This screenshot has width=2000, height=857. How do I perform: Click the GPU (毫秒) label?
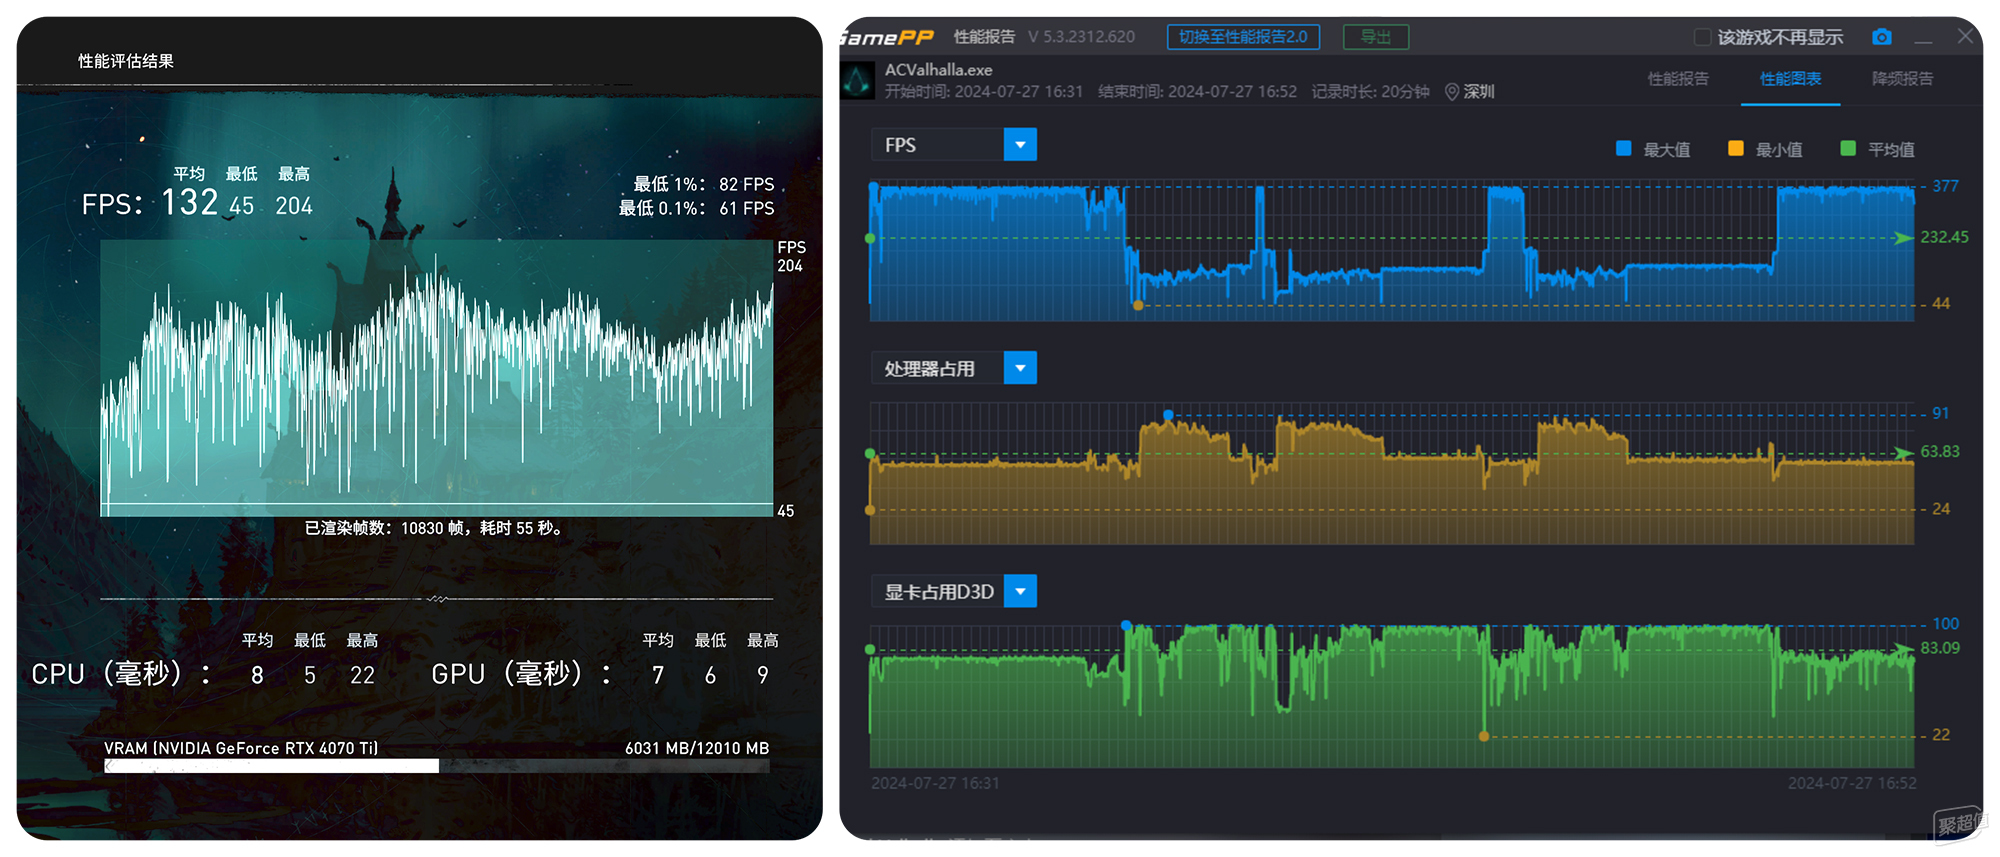pos(521,674)
